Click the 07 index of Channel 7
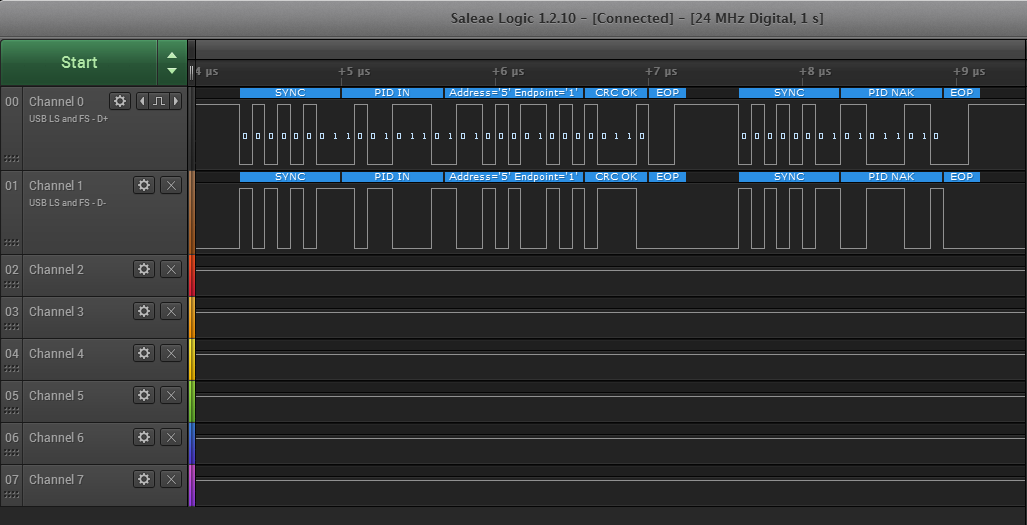 click(x=12, y=479)
